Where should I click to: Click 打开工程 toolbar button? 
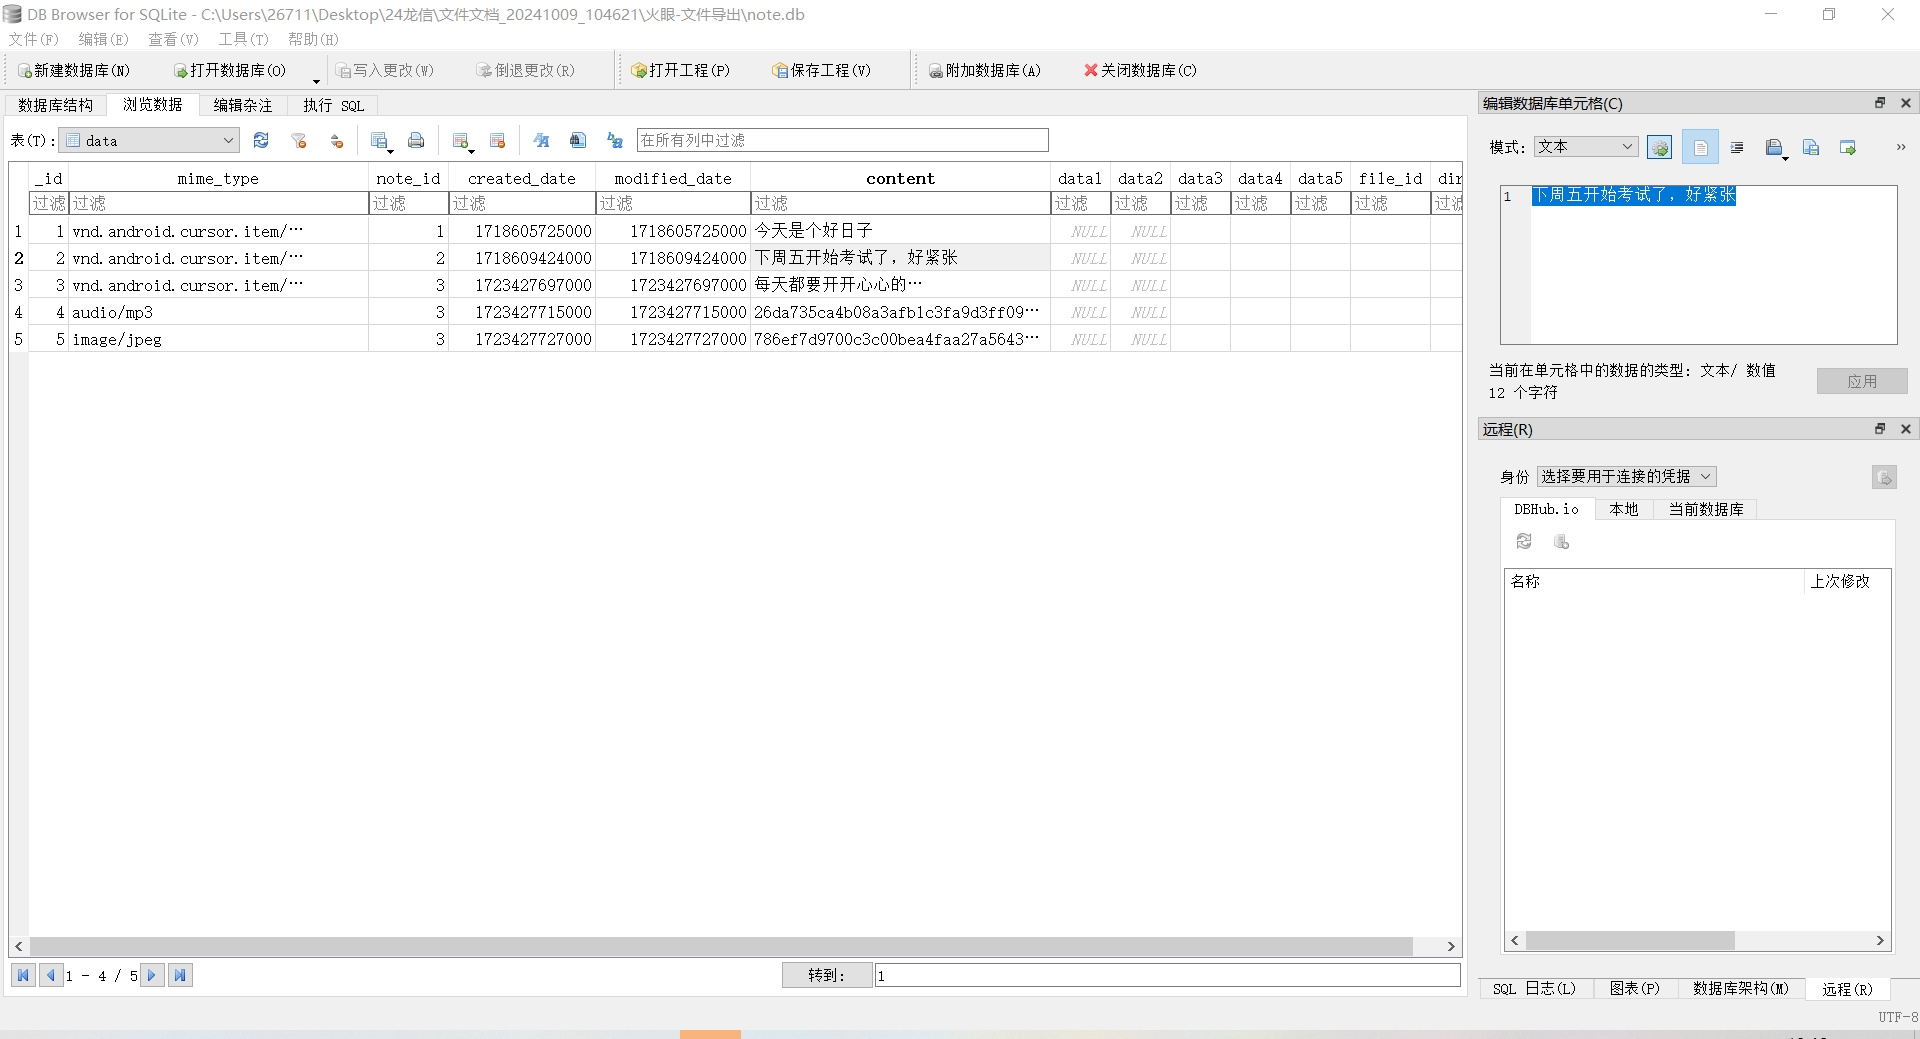point(680,70)
